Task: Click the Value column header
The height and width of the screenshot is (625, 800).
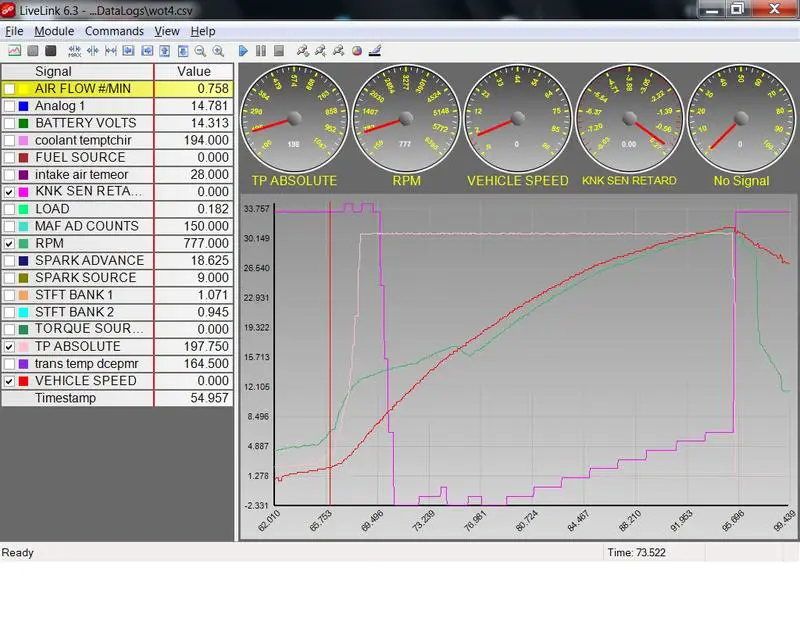Action: click(194, 71)
